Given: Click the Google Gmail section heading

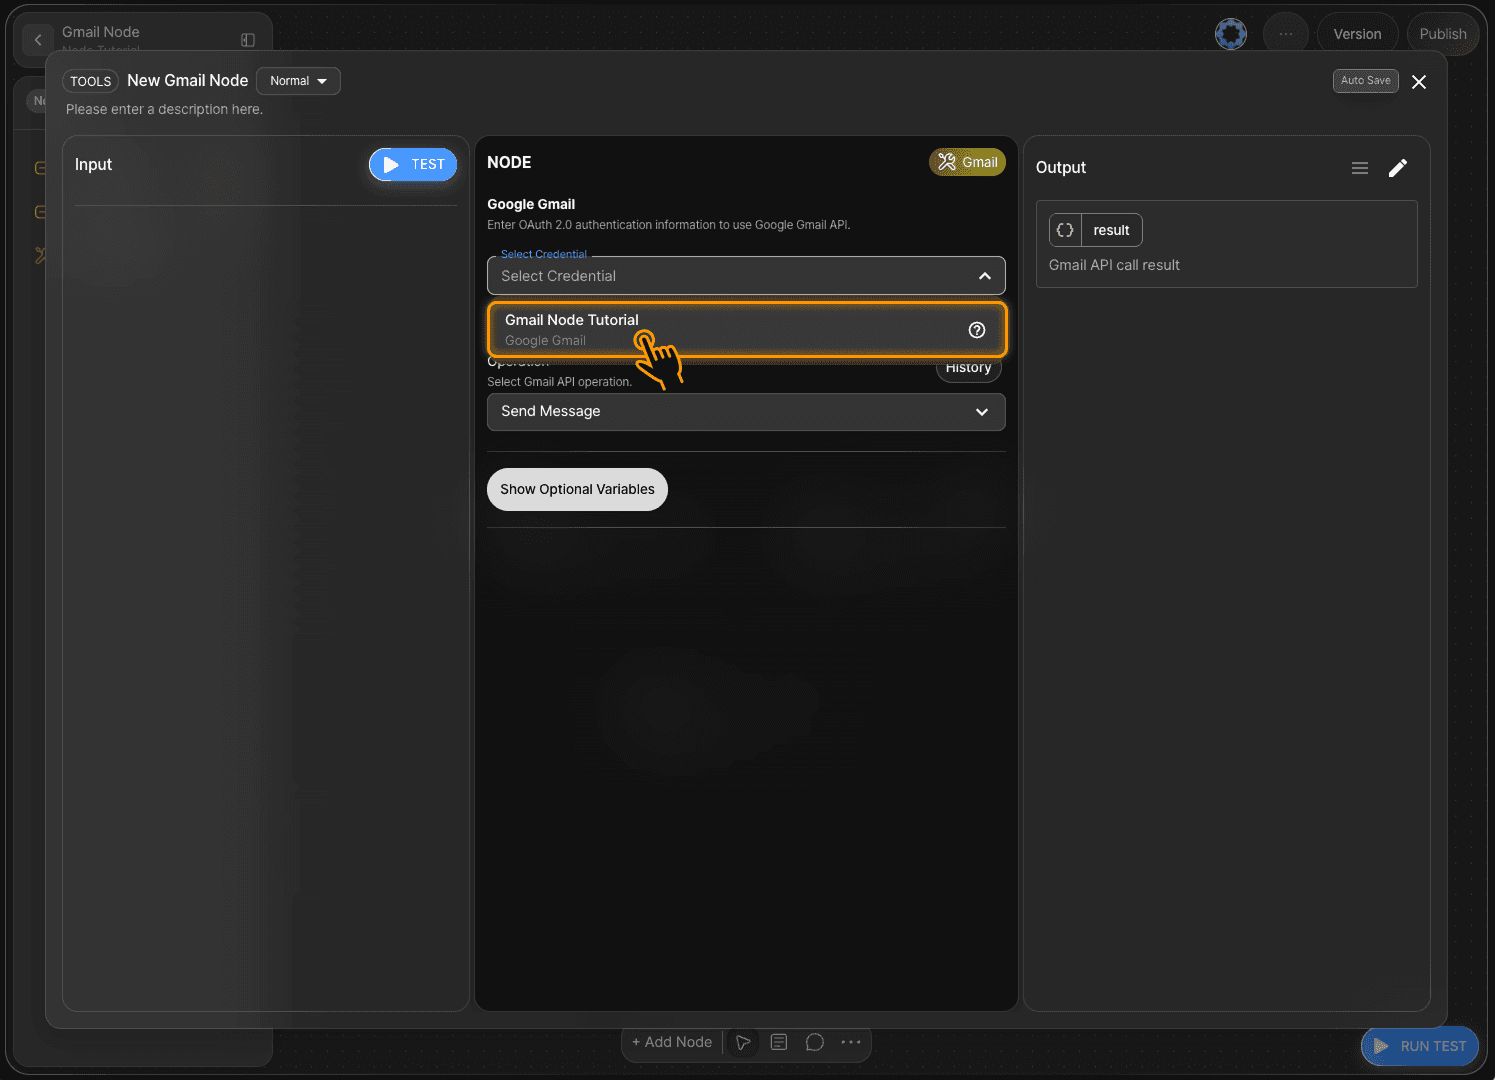Looking at the screenshot, I should click(x=531, y=204).
